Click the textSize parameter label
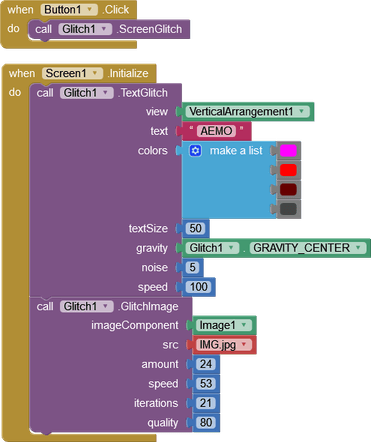 click(148, 228)
